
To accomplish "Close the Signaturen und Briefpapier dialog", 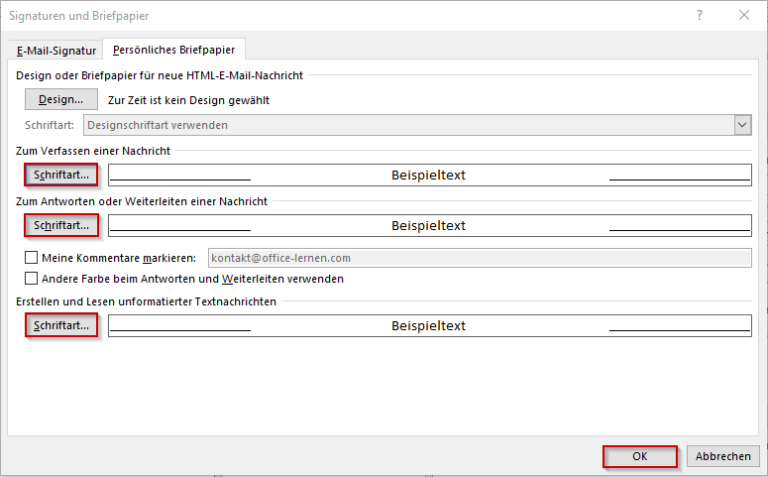I will tap(743, 15).
